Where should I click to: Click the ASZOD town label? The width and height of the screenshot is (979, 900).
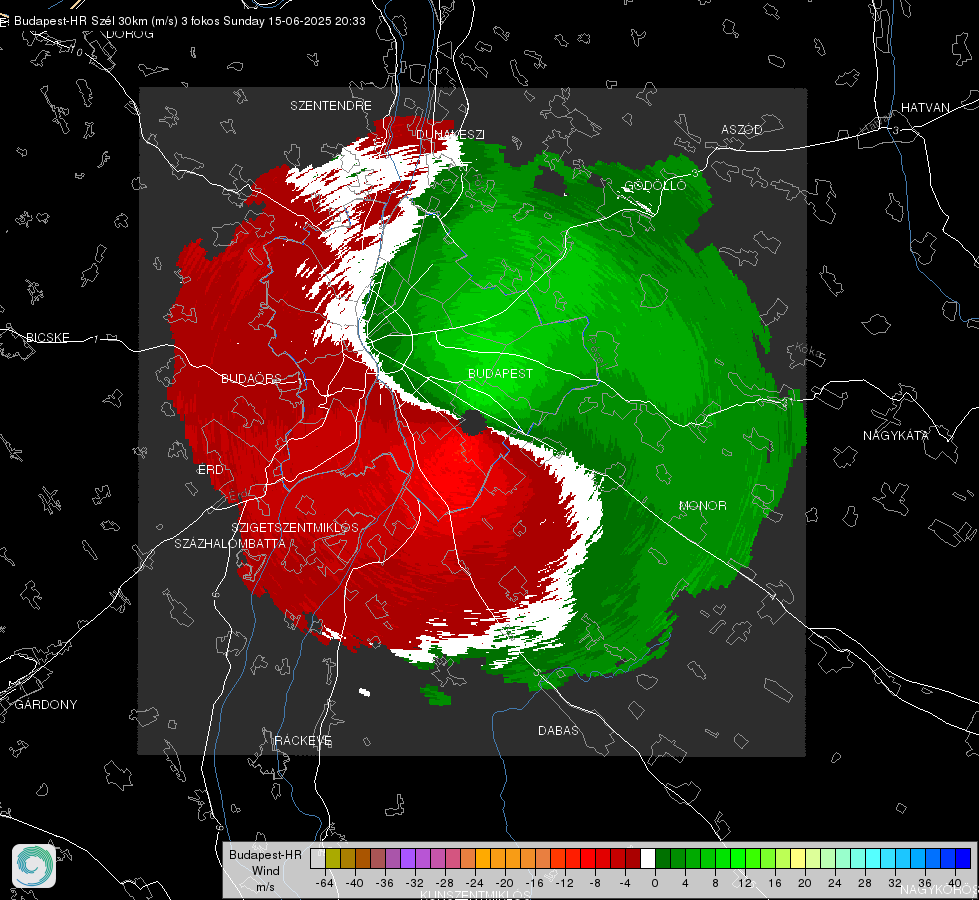[742, 130]
